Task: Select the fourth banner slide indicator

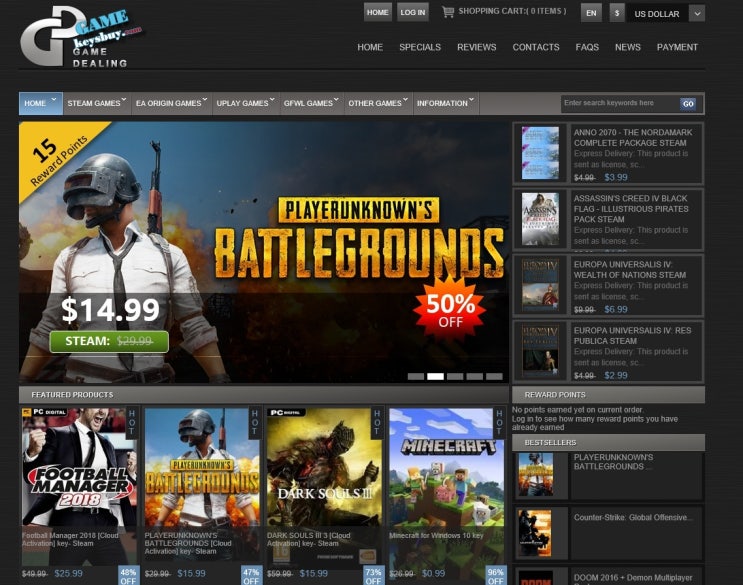Action: click(x=474, y=377)
